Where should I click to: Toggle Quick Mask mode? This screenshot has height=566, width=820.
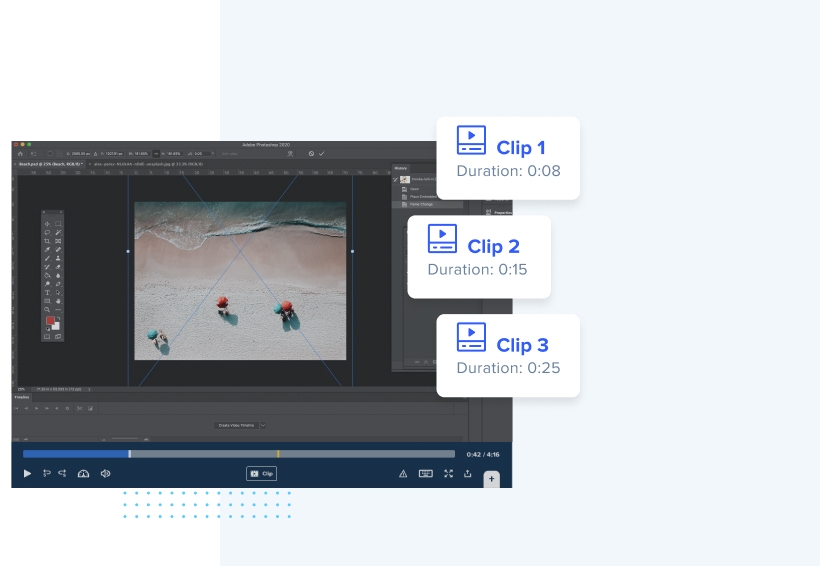[x=47, y=336]
